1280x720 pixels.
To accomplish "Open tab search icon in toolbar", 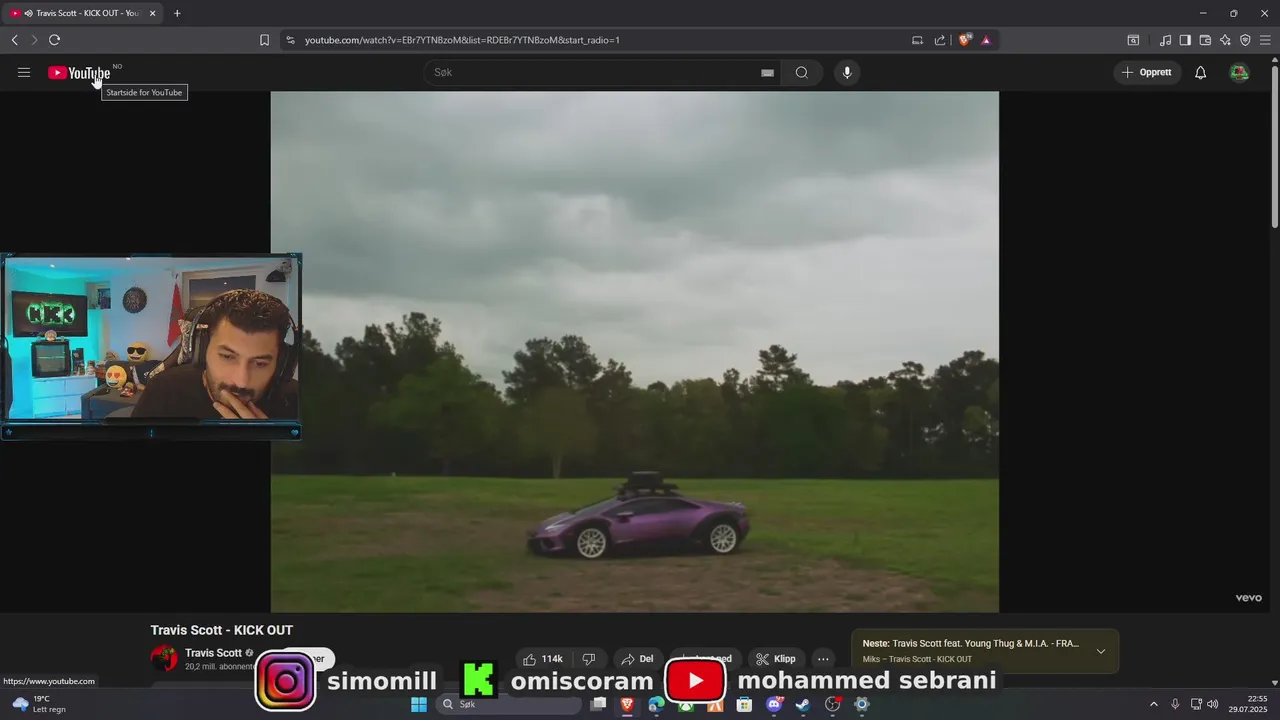I will 1133,40.
